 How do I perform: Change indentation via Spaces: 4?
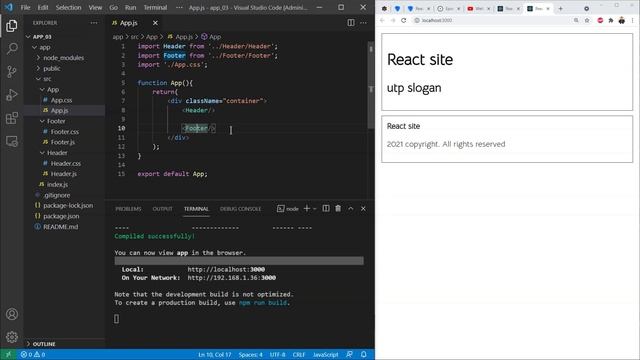251,355
